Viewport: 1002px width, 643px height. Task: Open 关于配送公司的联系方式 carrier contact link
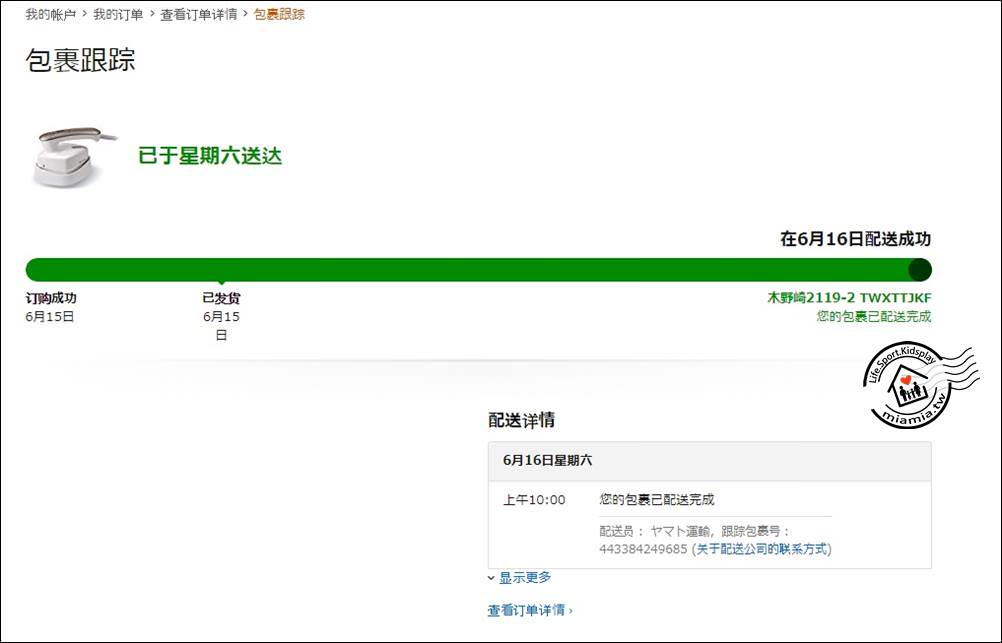(x=763, y=549)
